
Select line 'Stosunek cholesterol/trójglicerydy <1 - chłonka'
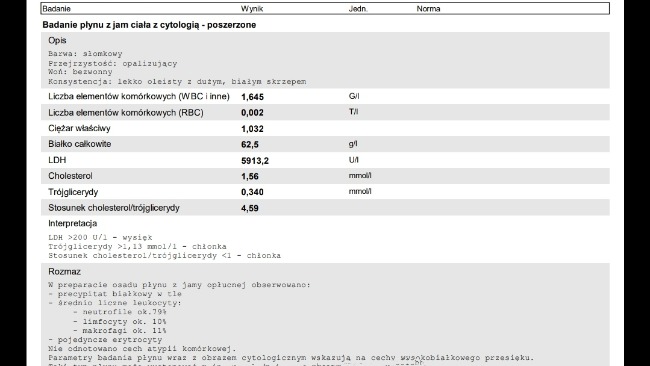[165, 256]
